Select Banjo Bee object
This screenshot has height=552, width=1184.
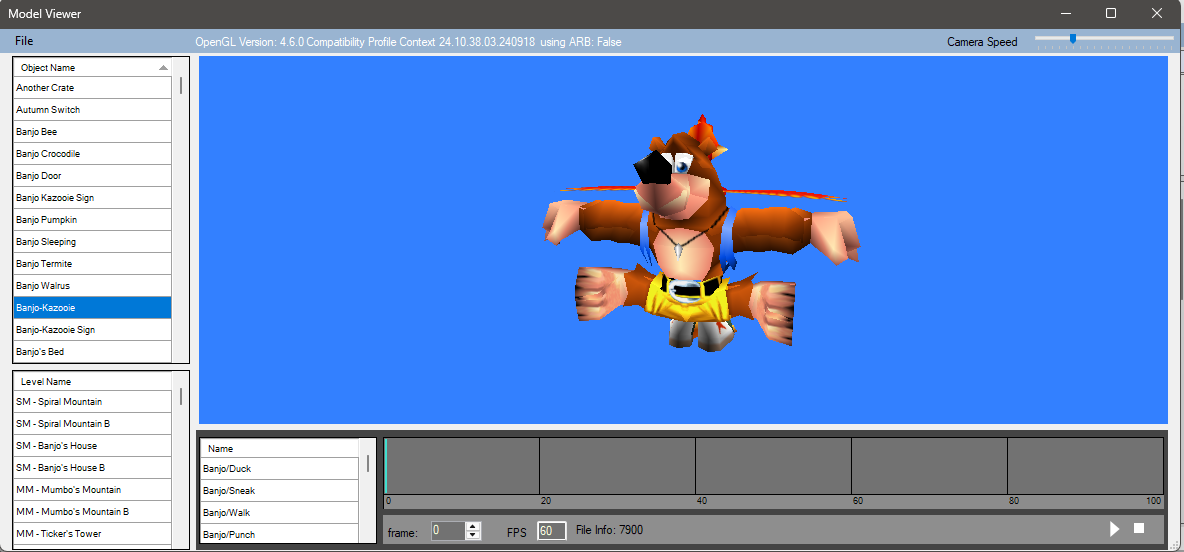(92, 131)
